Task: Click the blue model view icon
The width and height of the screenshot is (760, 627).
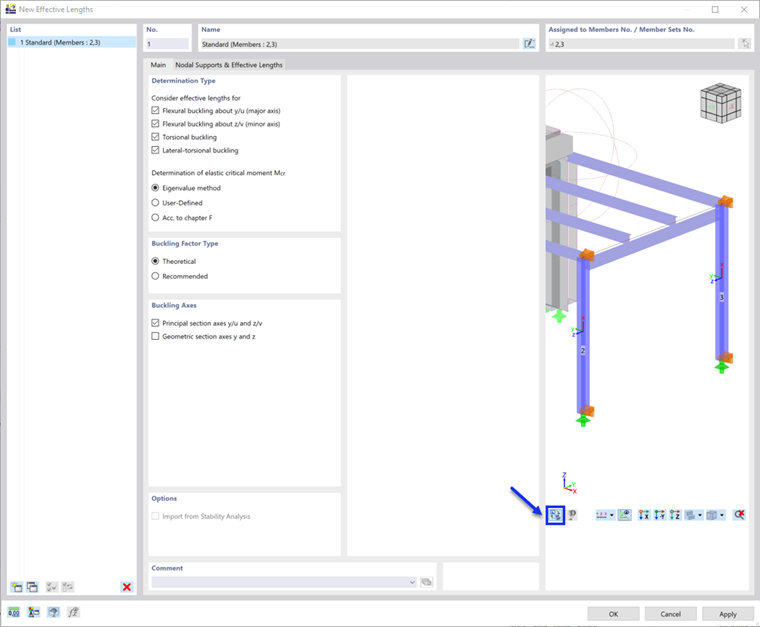Action: point(53,612)
